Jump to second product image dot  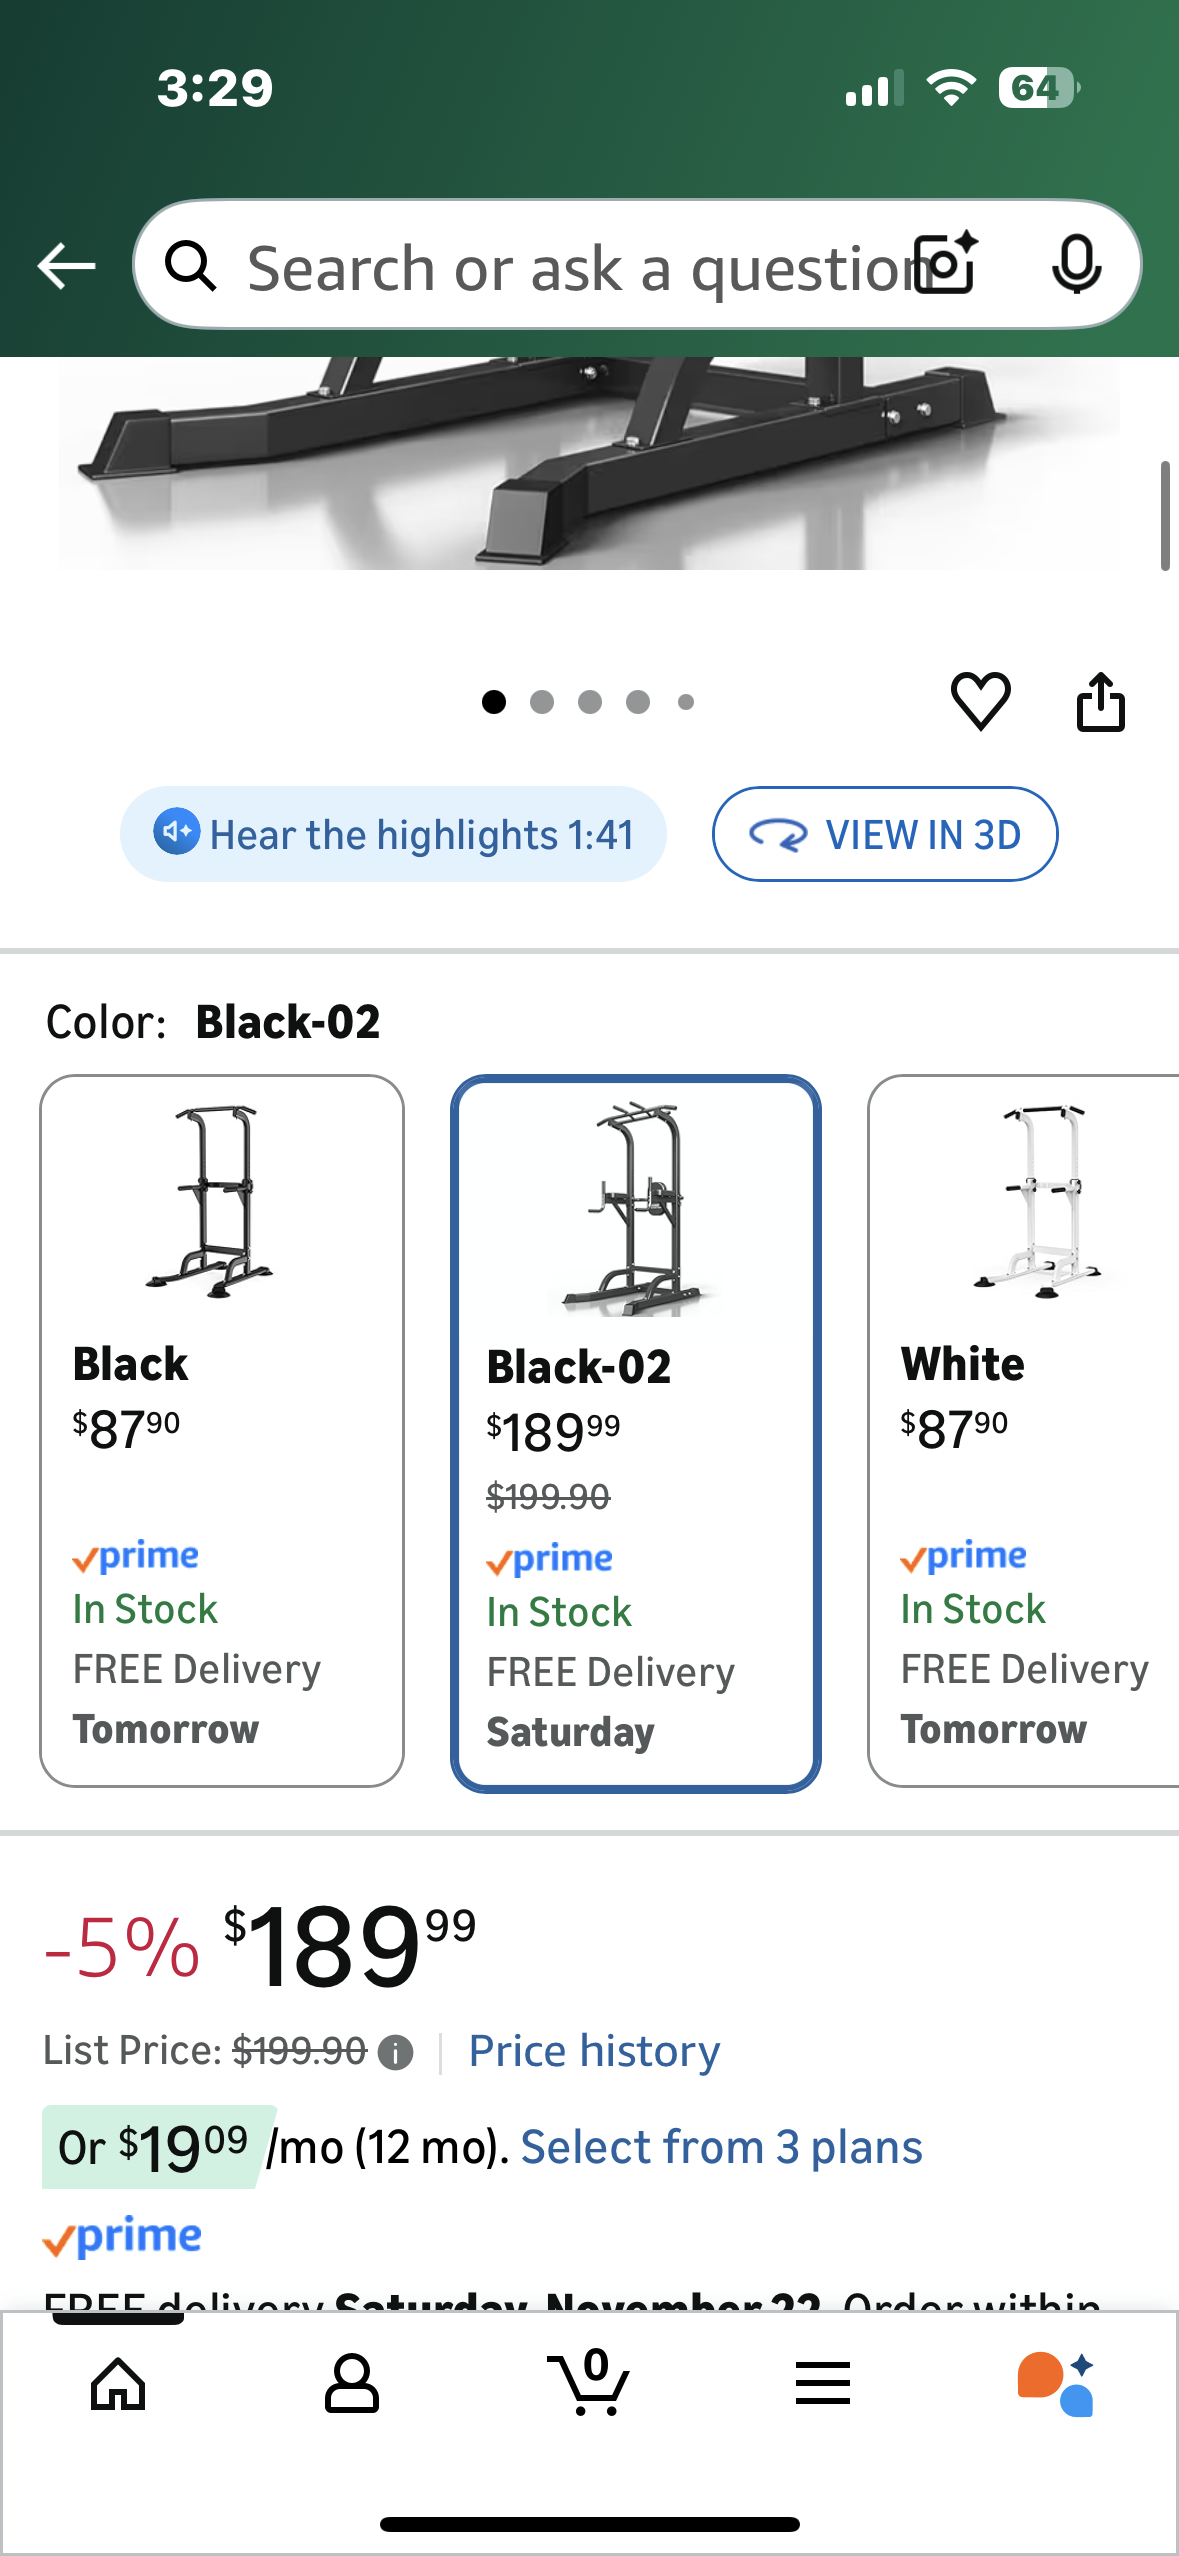pyautogui.click(x=542, y=702)
